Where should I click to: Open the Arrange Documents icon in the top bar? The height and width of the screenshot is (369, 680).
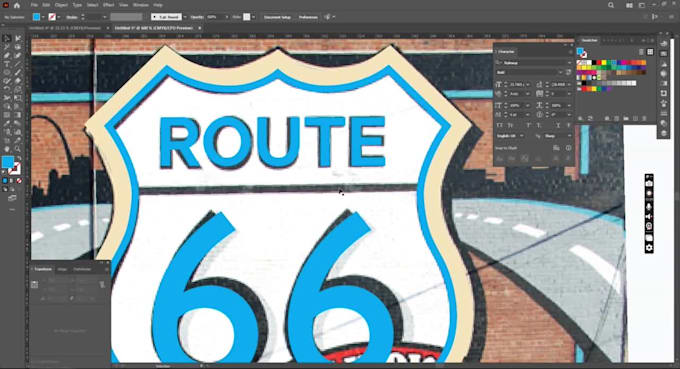[629, 5]
